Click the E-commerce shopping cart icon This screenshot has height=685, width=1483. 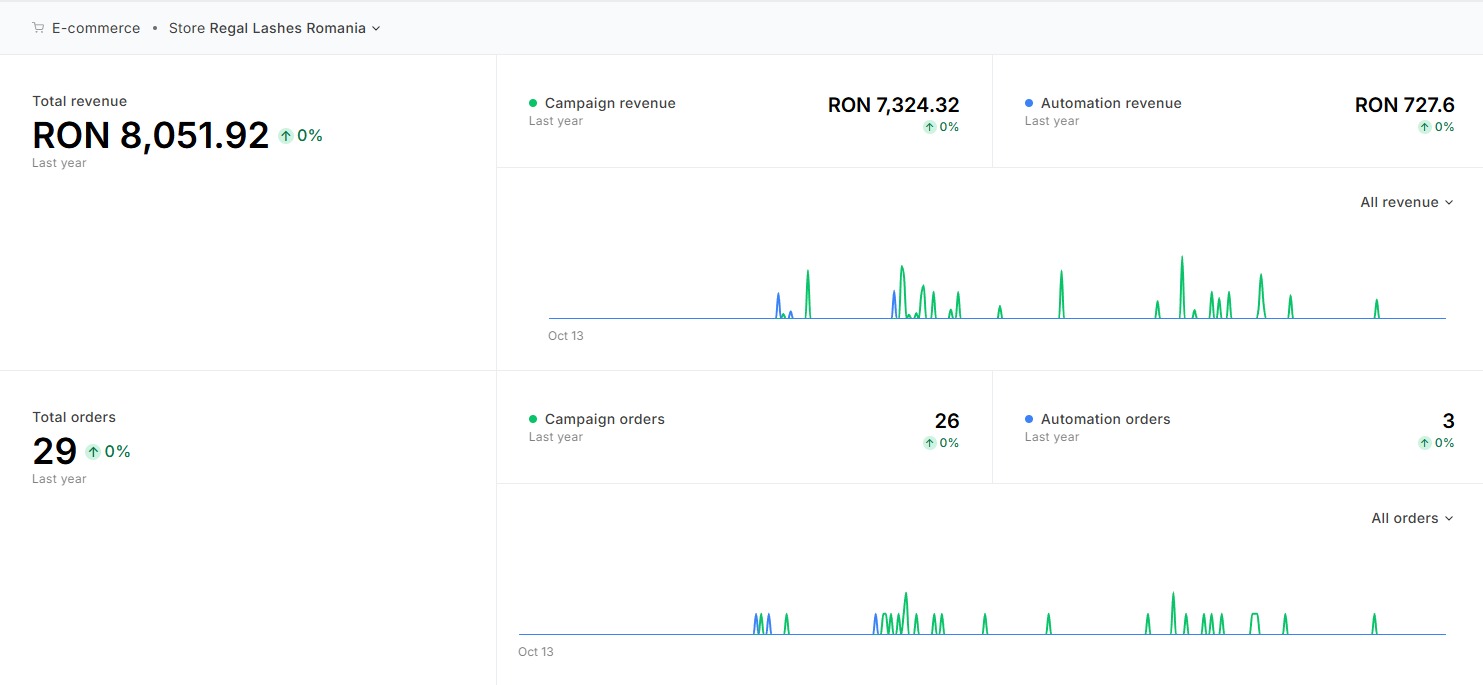(38, 28)
